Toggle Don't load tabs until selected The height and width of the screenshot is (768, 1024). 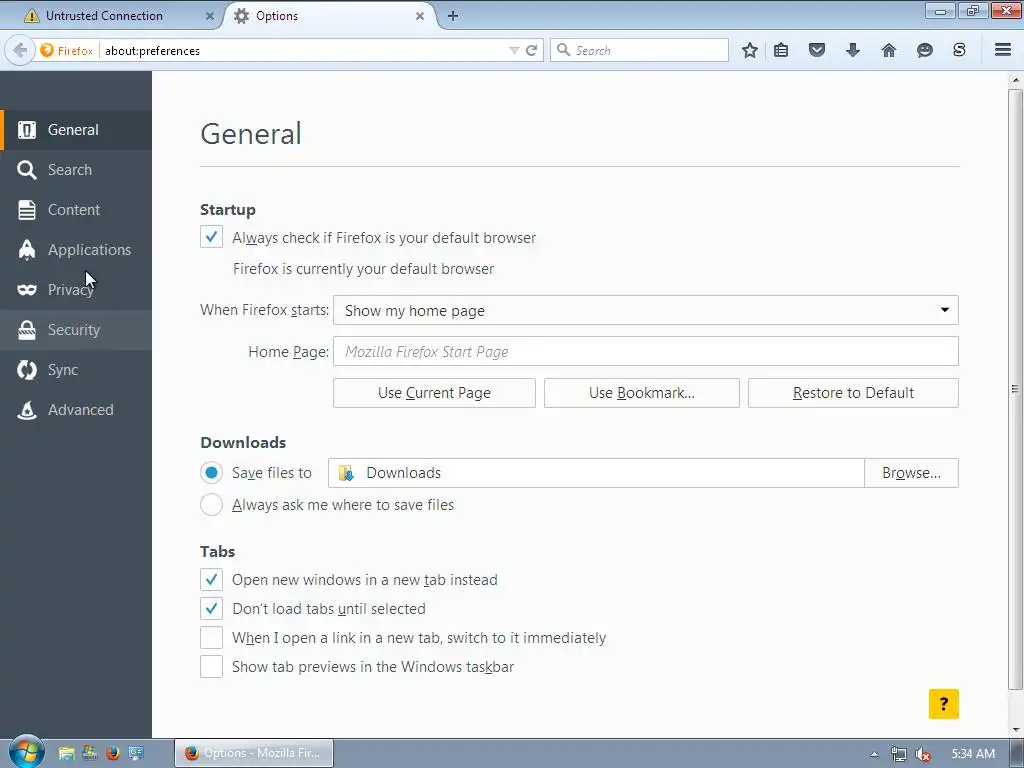[211, 609]
